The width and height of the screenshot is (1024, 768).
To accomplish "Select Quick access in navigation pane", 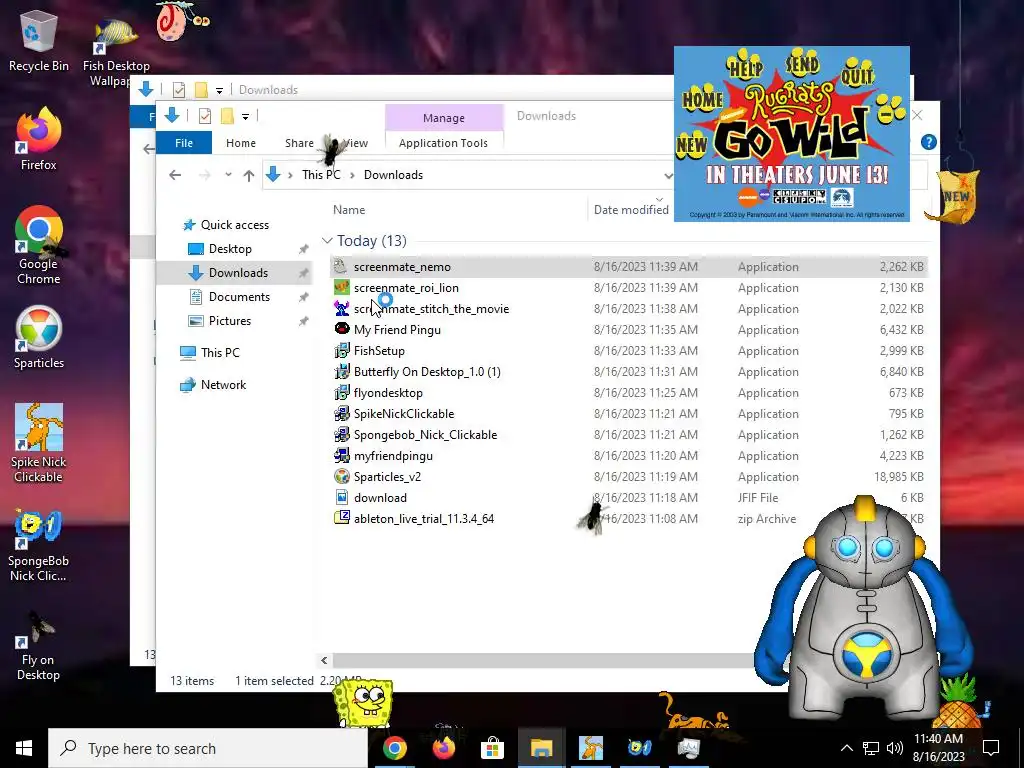I will (234, 225).
